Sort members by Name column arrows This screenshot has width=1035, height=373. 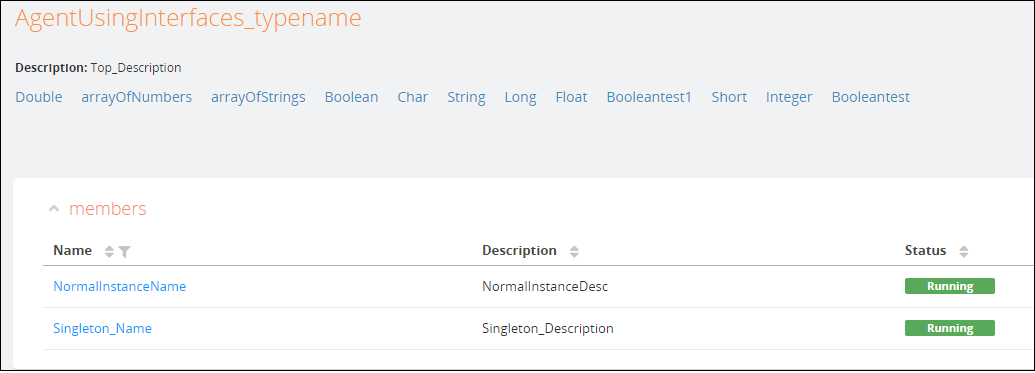tap(110, 252)
